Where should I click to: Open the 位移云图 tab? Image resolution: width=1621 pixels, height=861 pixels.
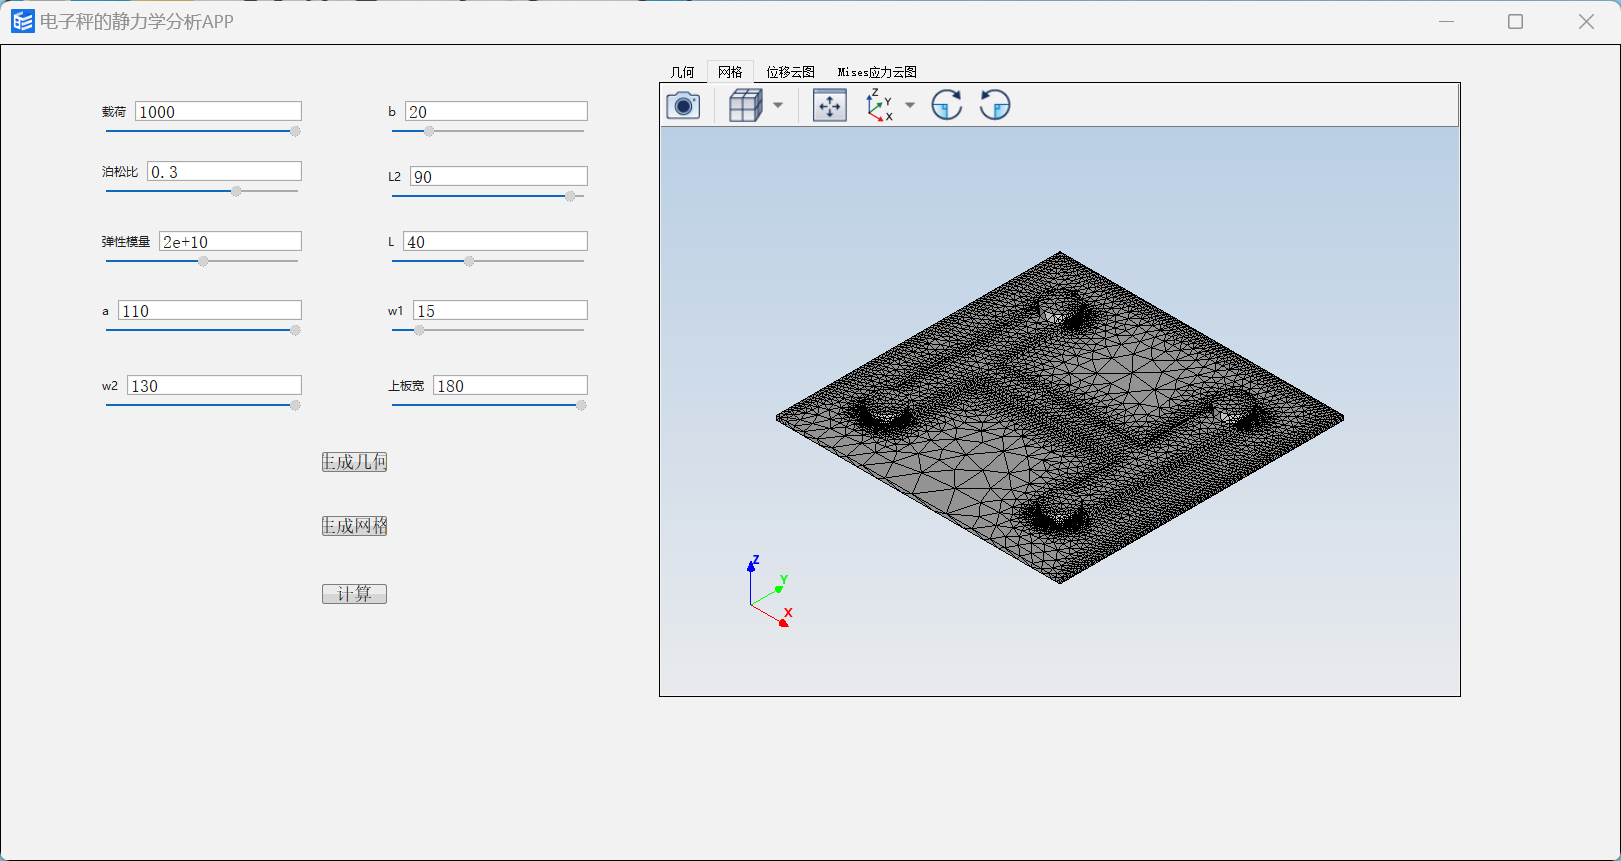(x=790, y=72)
